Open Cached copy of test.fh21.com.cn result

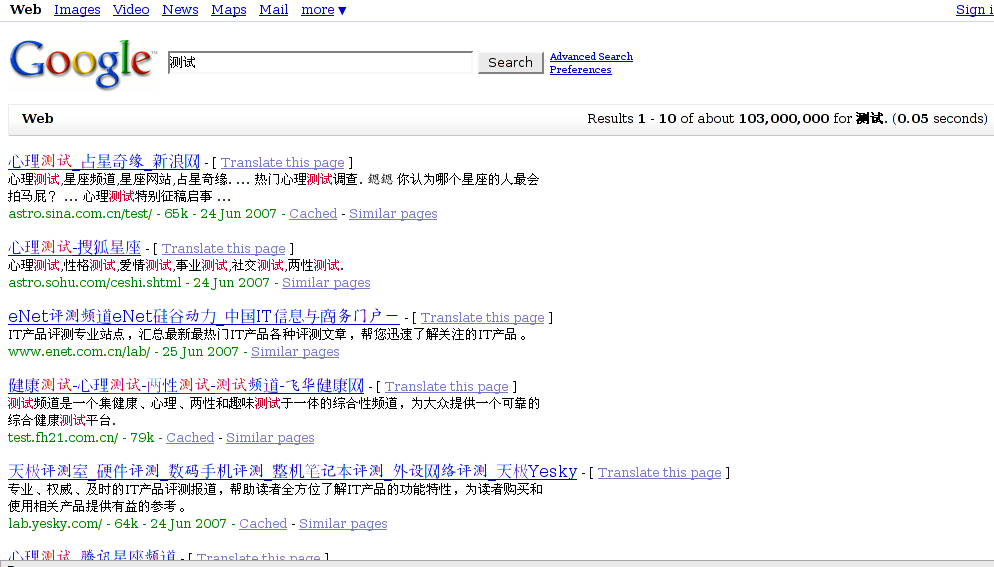(190, 437)
